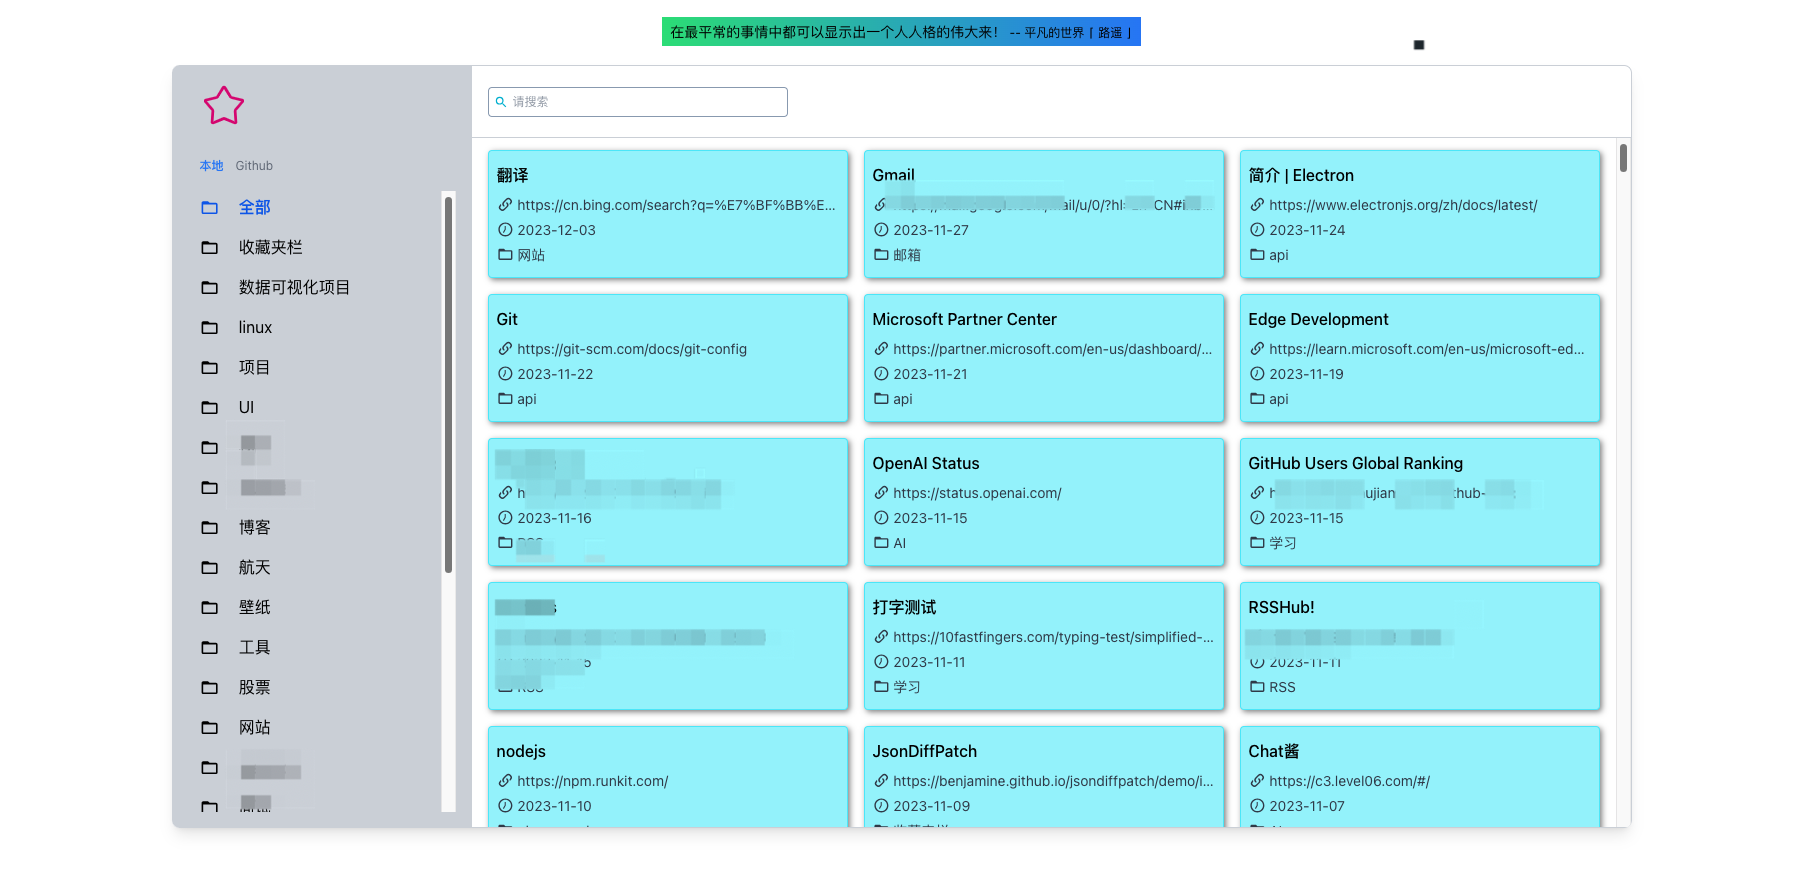Screen dimensions: 1811x884
Task: Open the JsonDiffPatch card title
Action: point(924,751)
